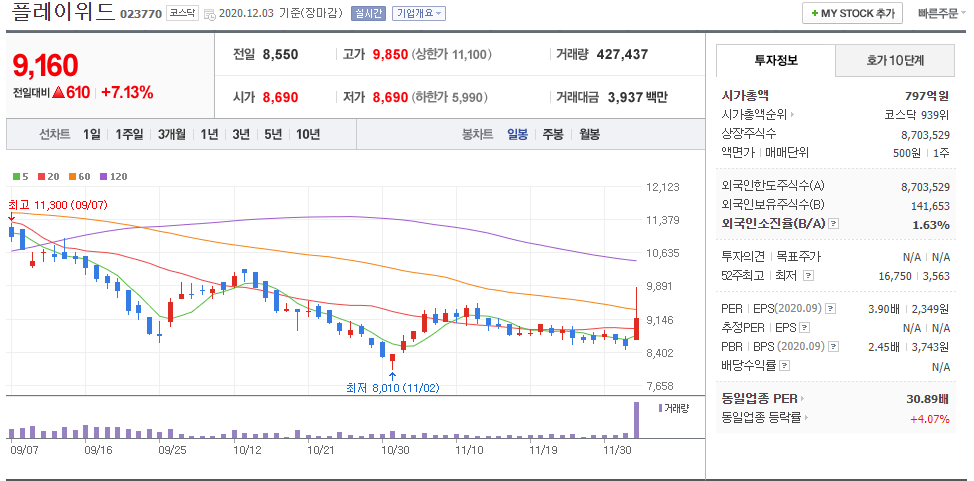Click the help icon next to 외국인소진율(B/A)
974x481 pixels.
tap(834, 224)
